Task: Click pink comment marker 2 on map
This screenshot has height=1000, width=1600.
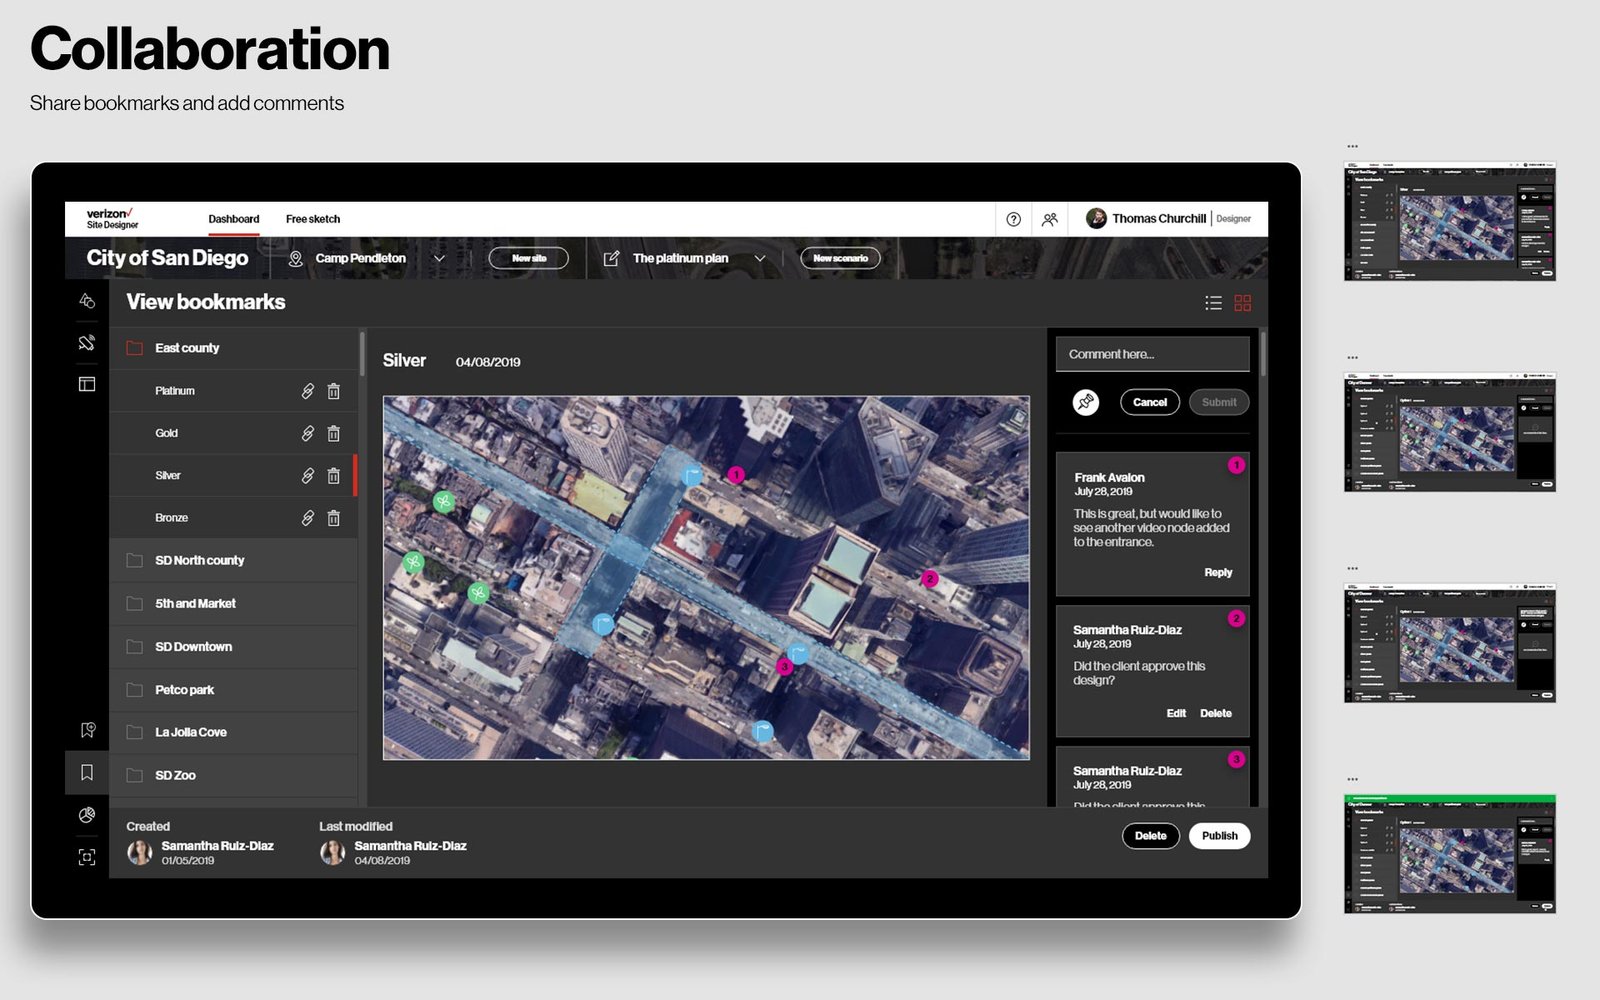Action: [x=930, y=579]
